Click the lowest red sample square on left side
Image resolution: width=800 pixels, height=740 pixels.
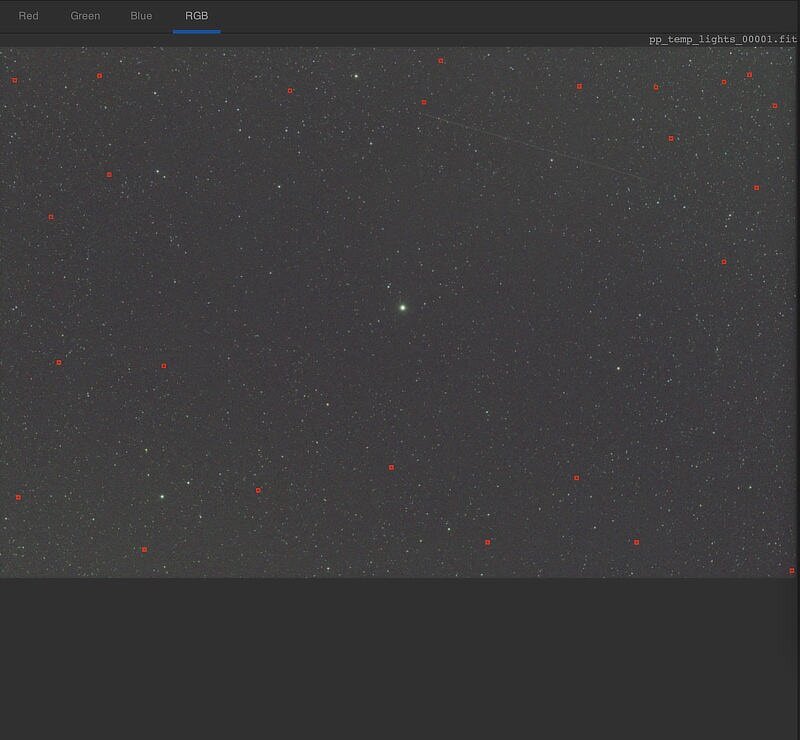coord(144,549)
